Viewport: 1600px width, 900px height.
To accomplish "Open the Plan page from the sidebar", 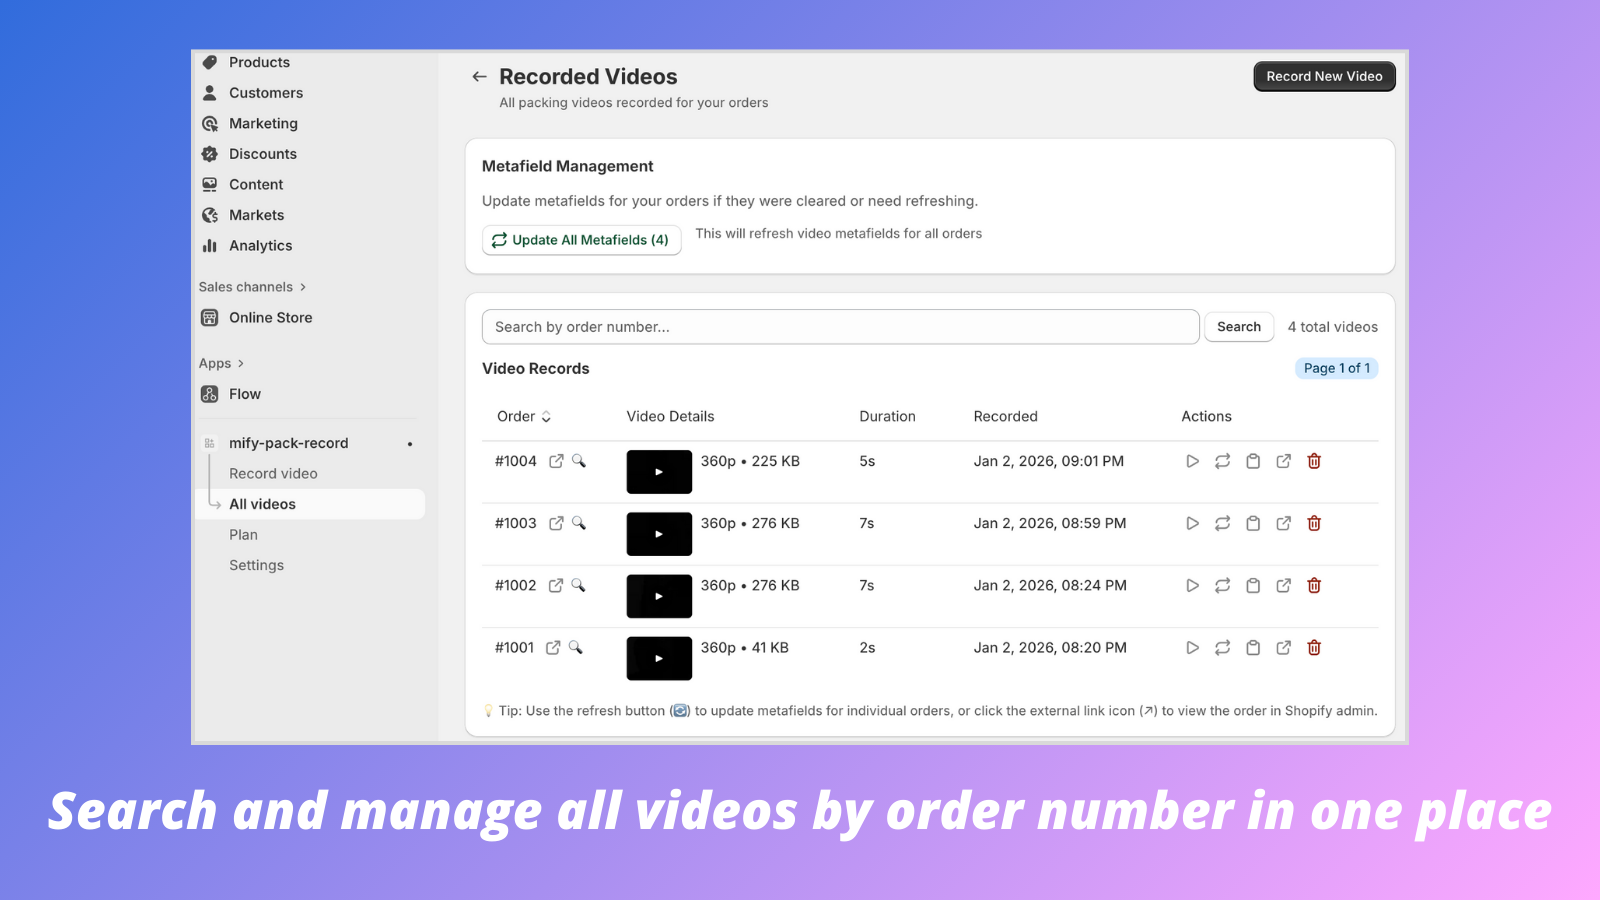I will click(243, 534).
